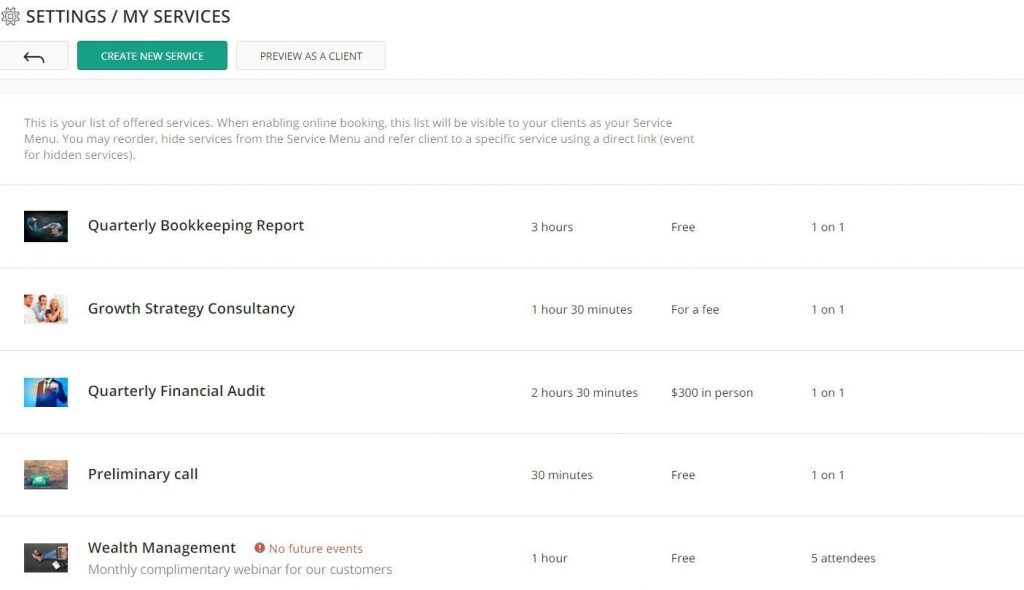Click the warning icon beside No future events

[260, 548]
